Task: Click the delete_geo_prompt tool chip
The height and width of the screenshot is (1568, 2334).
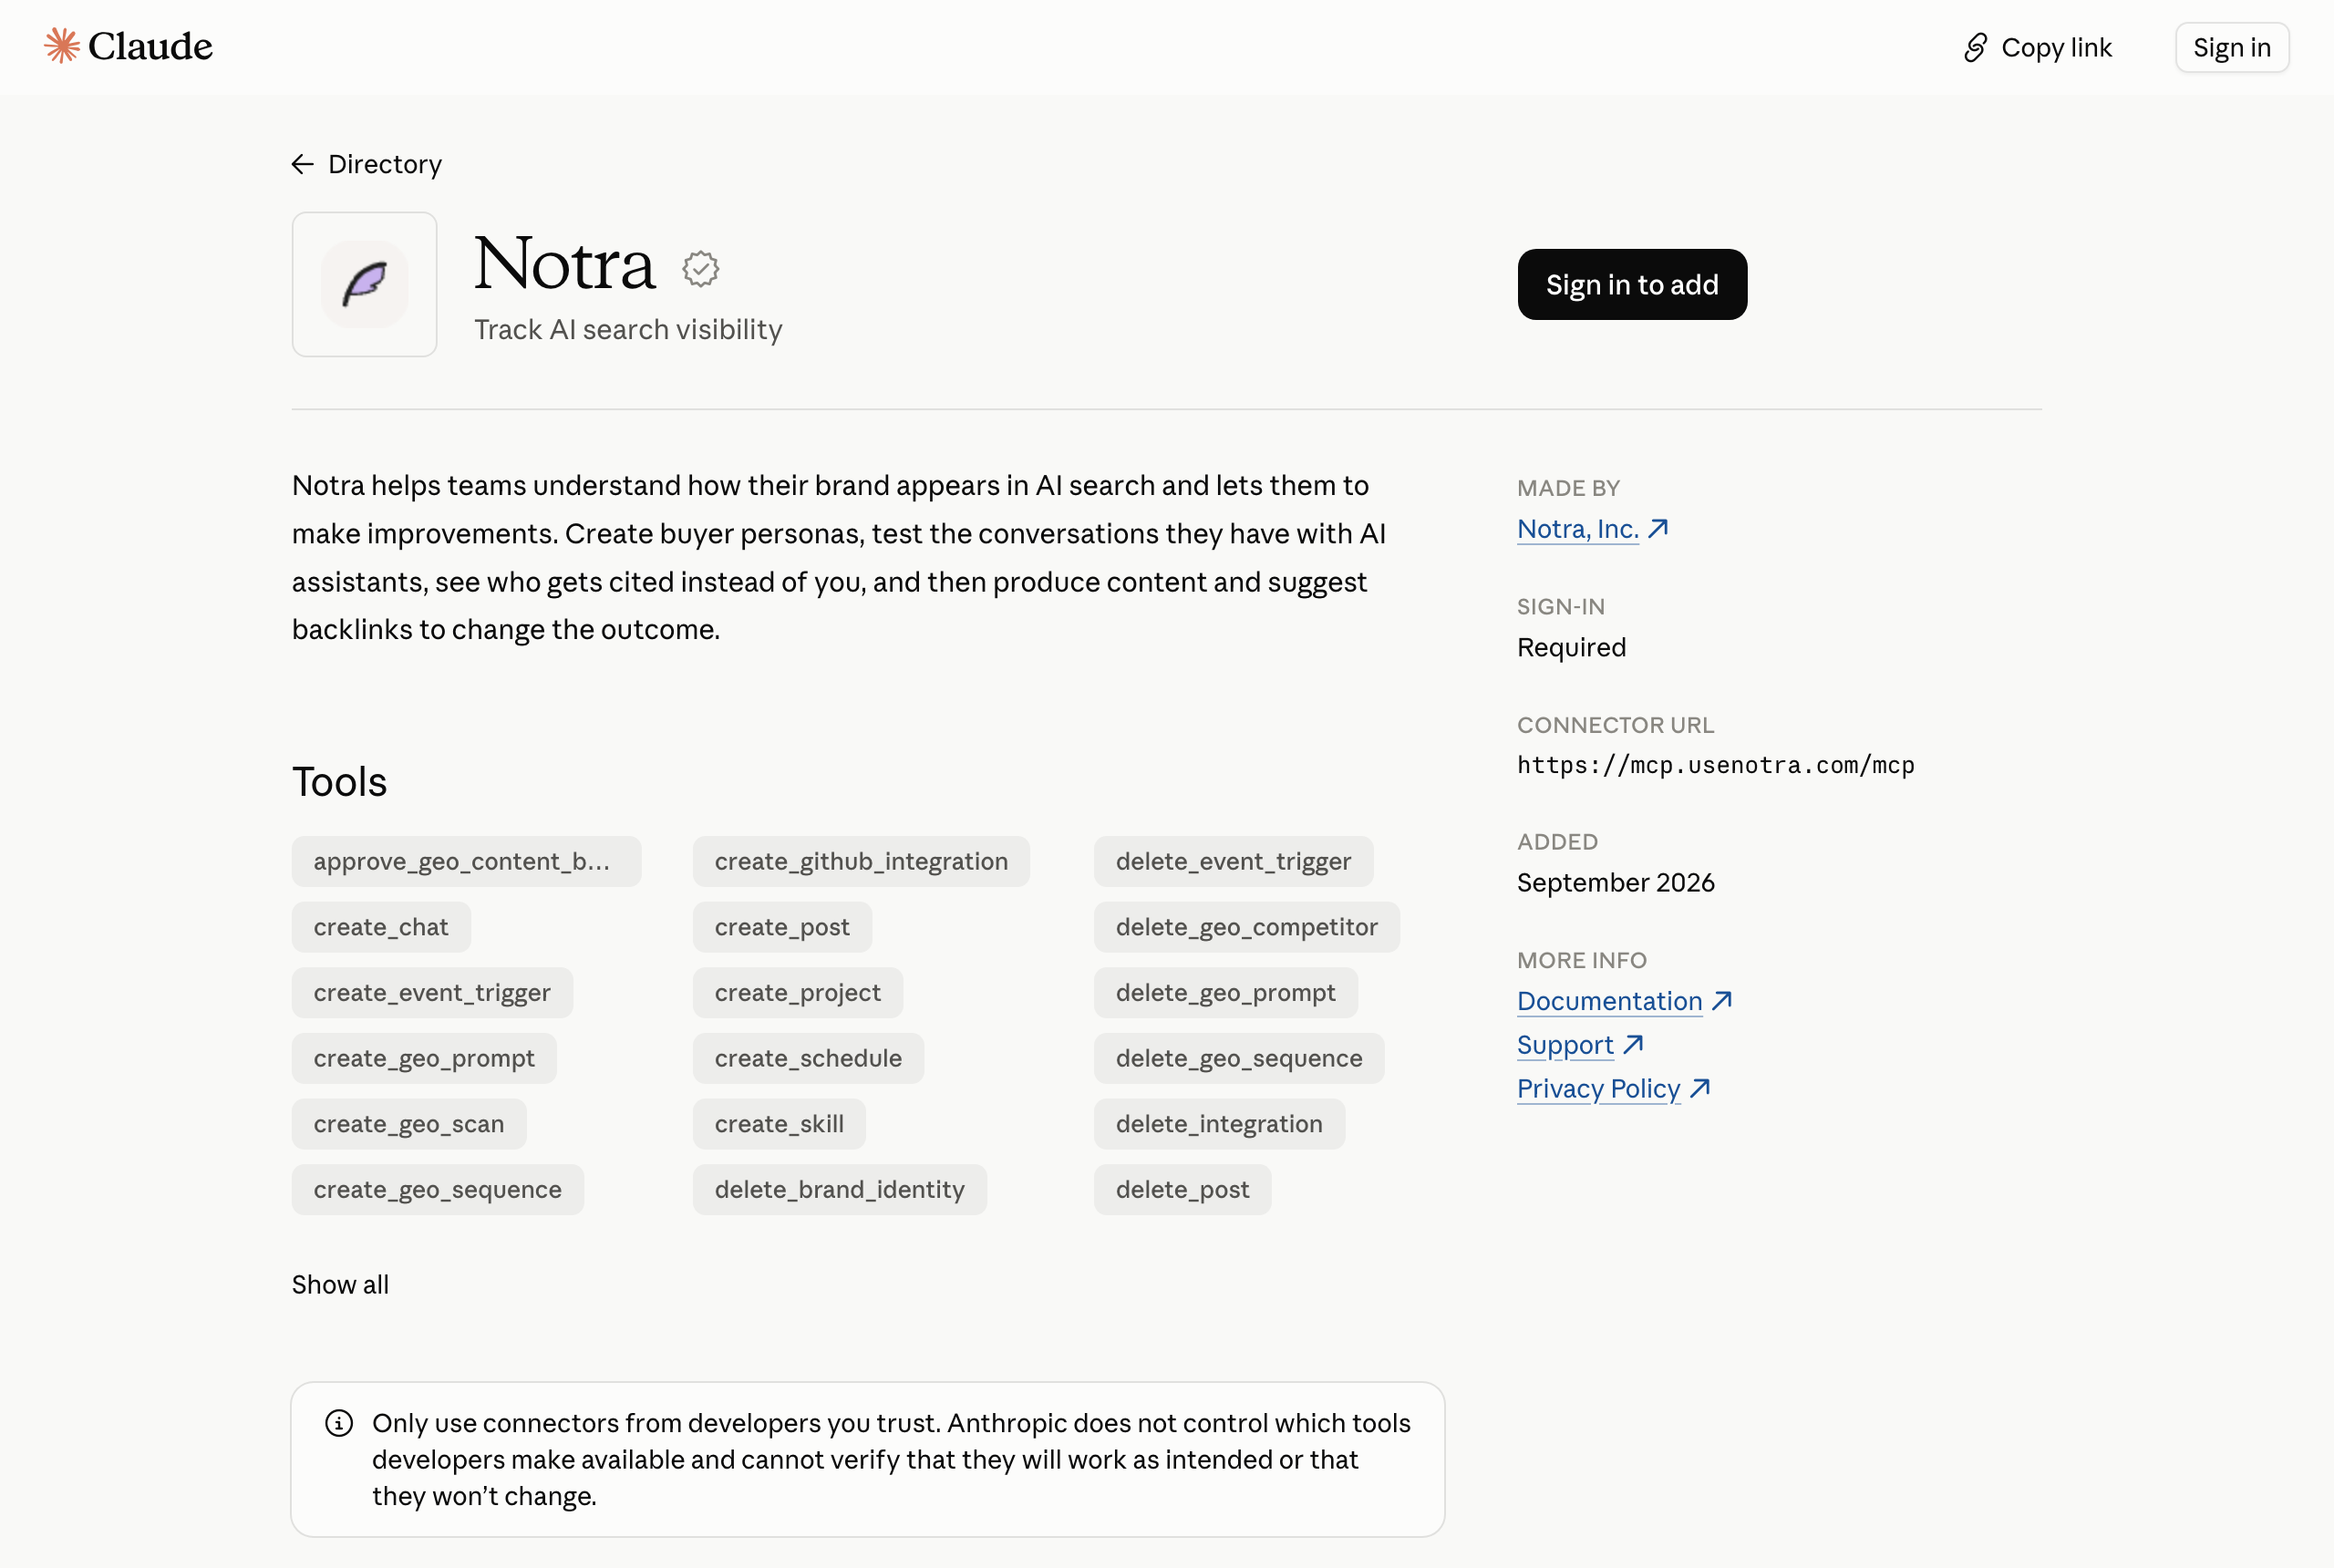Action: (x=1225, y=993)
